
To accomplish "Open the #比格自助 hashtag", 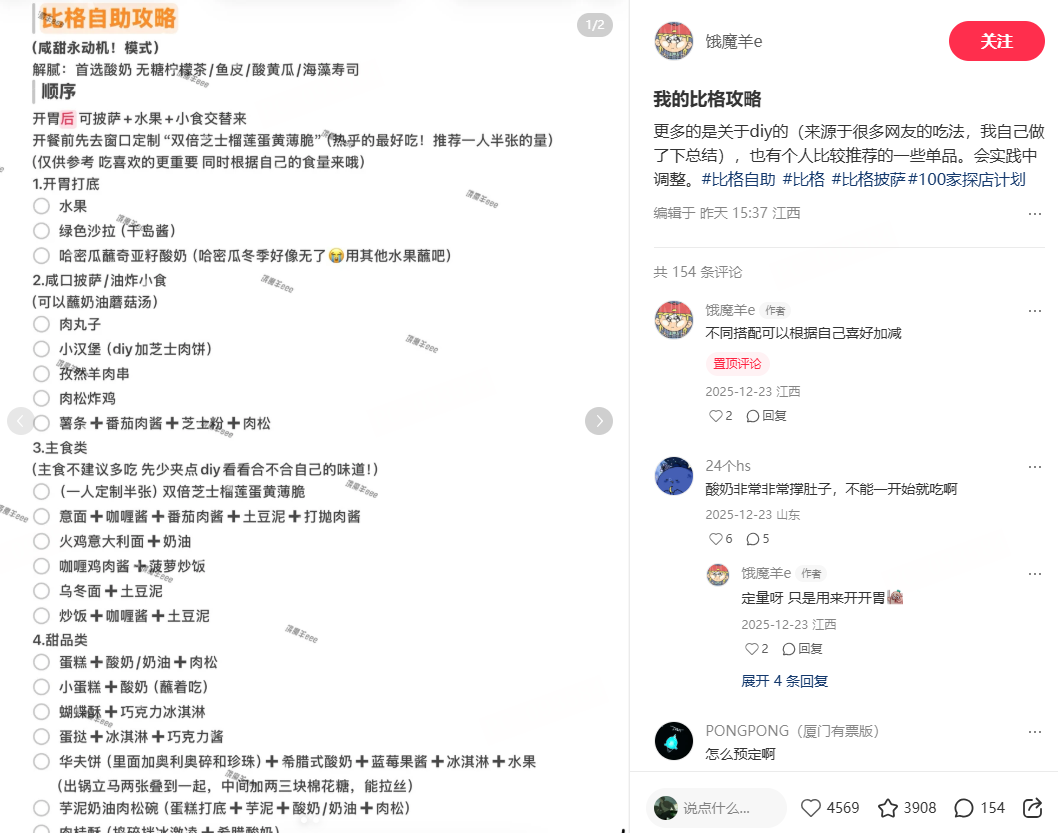I will pyautogui.click(x=738, y=179).
